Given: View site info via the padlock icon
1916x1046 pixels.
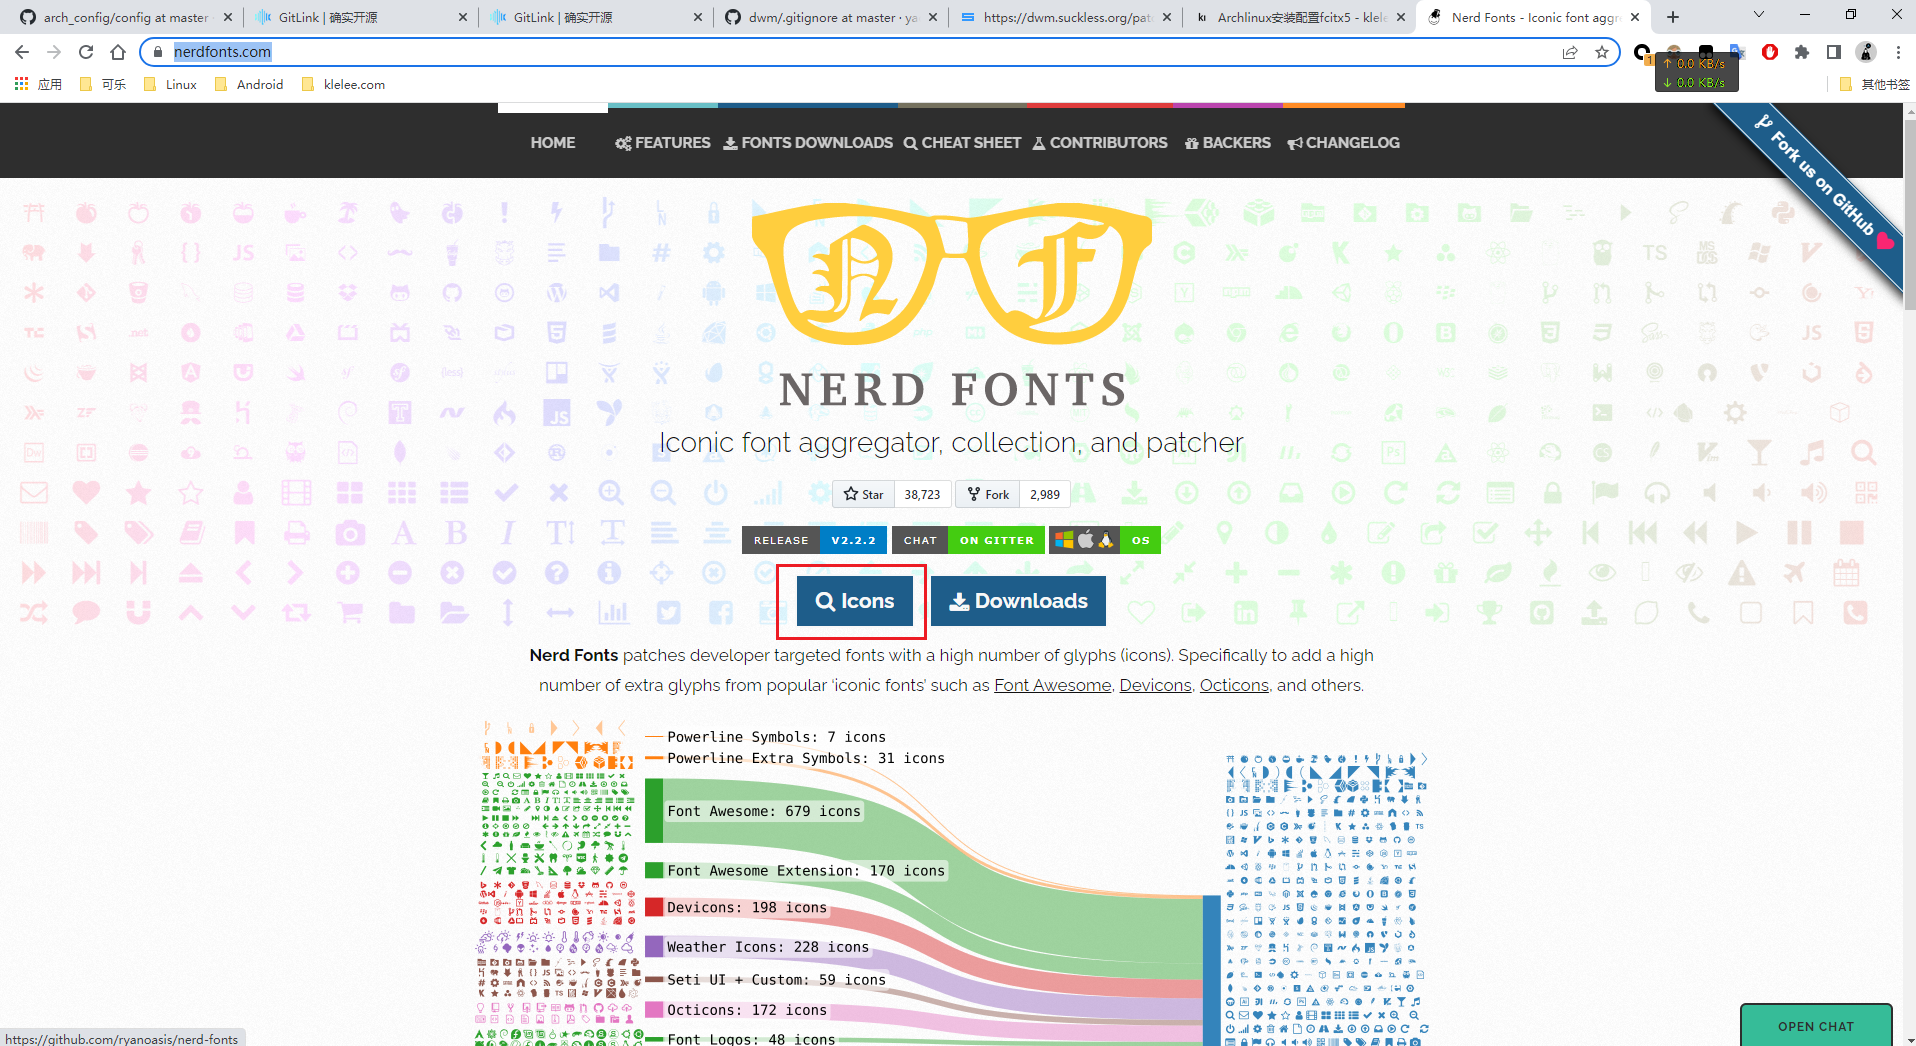Looking at the screenshot, I should point(157,52).
